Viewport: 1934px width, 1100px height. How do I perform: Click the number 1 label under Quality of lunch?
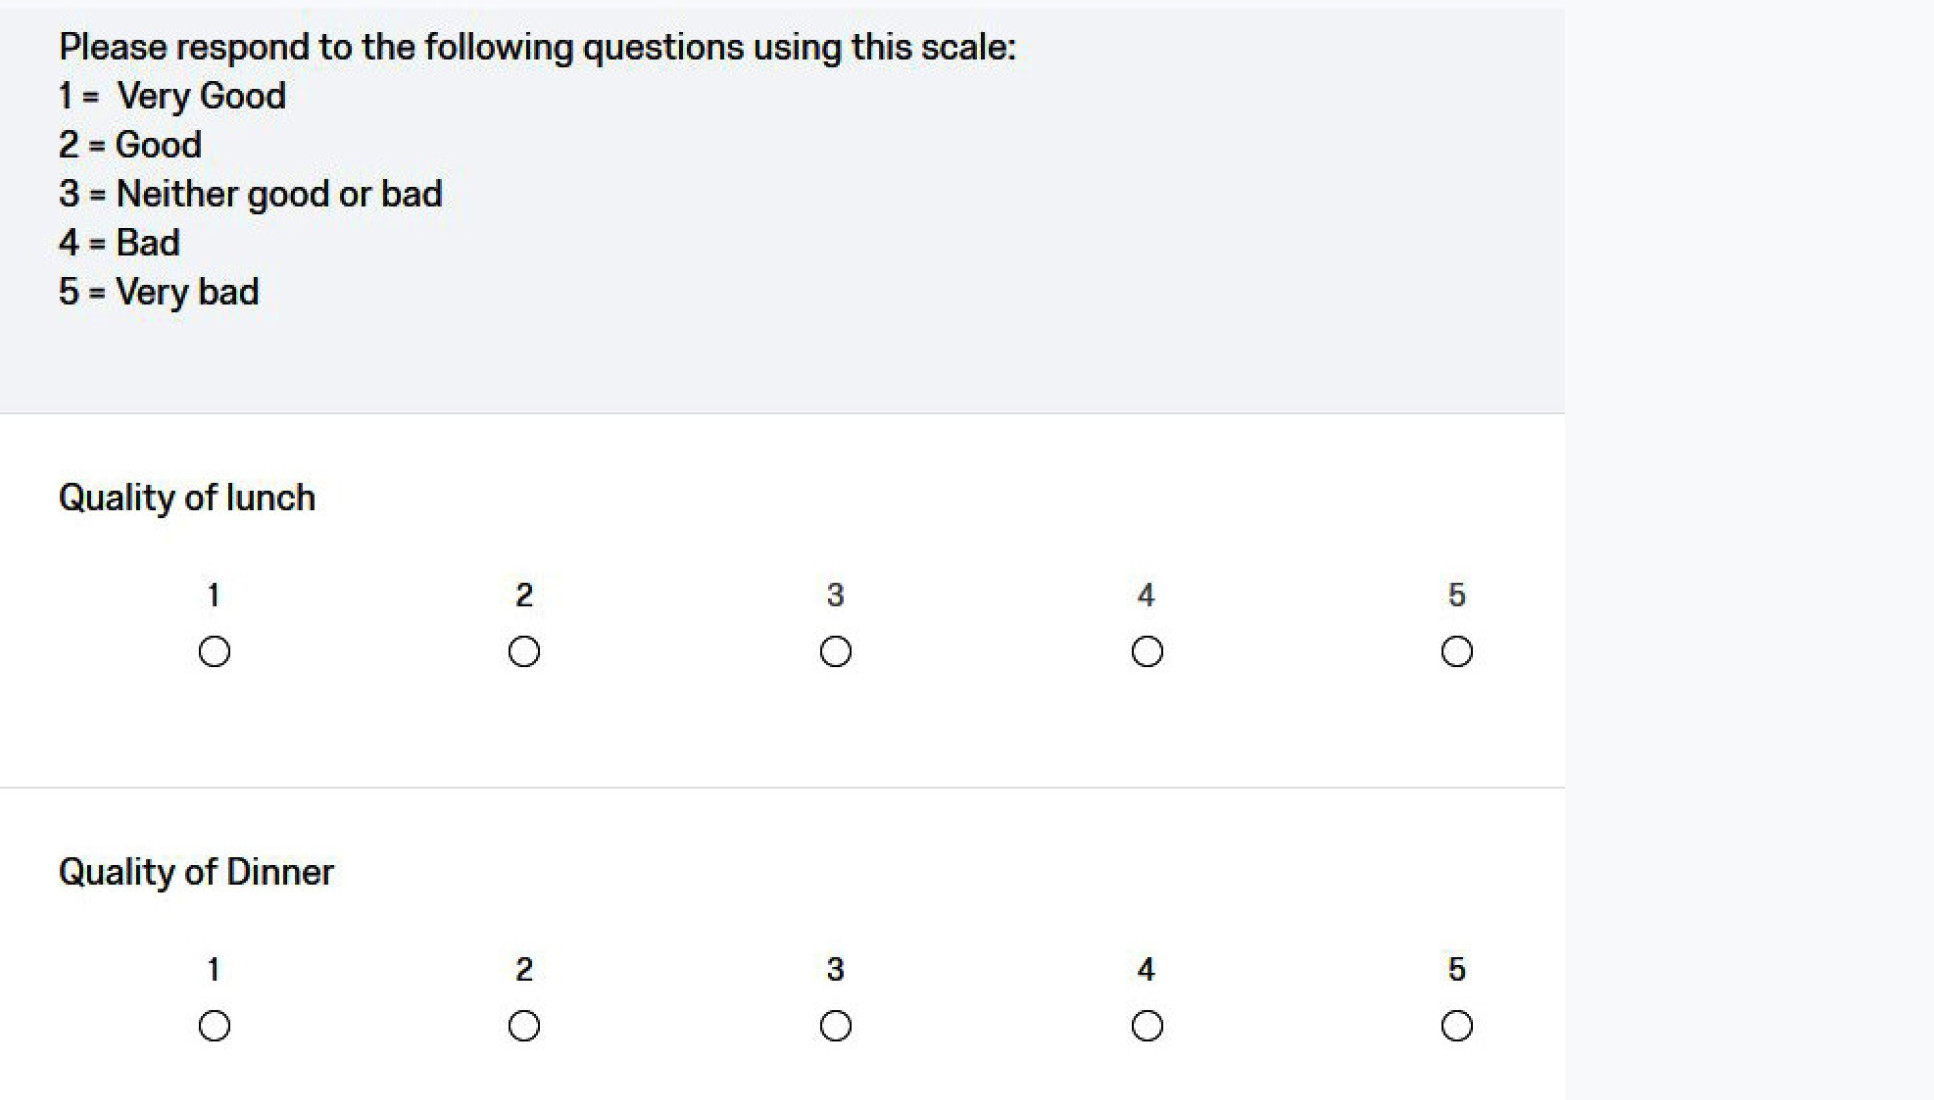point(213,595)
